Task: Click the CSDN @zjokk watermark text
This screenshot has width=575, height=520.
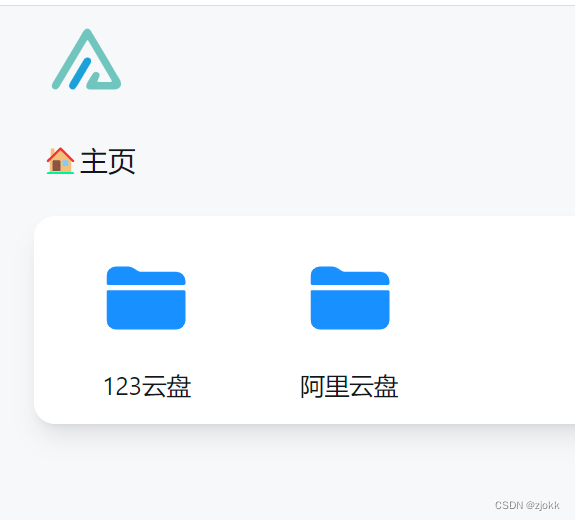Action: point(527,505)
